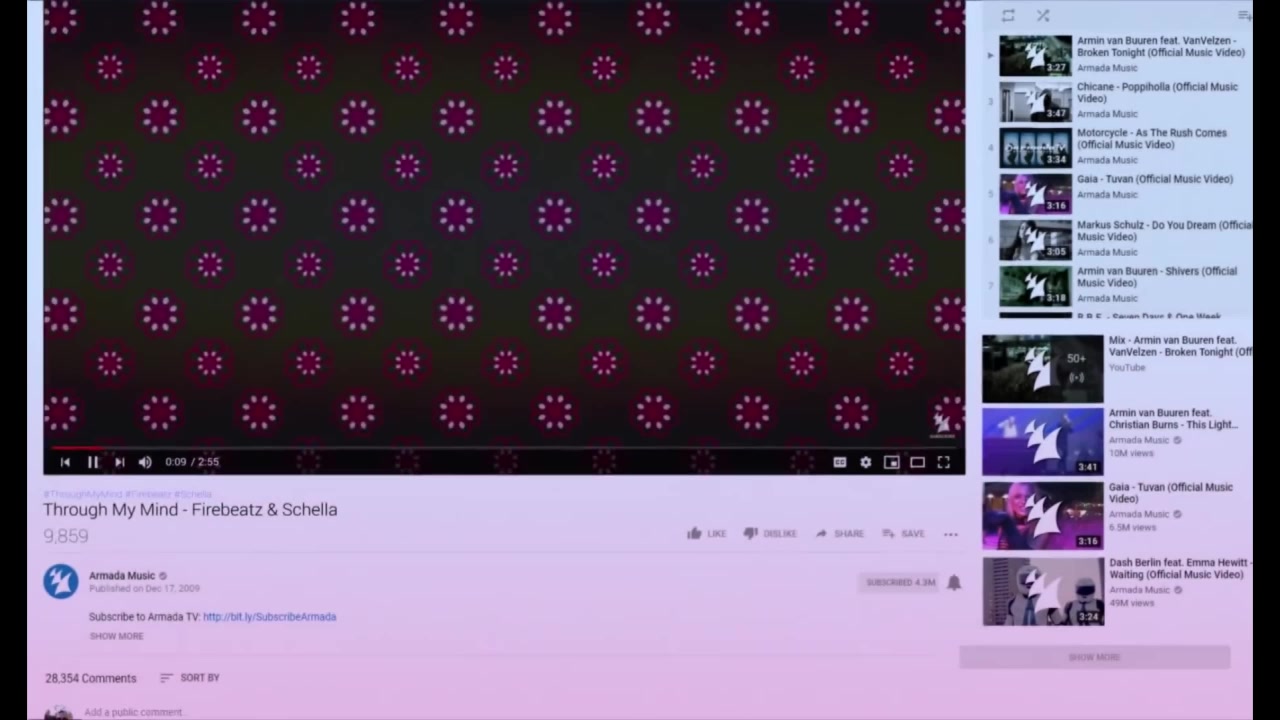Click As The Rush Comes thumbnail (3:34)

pyautogui.click(x=1036, y=147)
